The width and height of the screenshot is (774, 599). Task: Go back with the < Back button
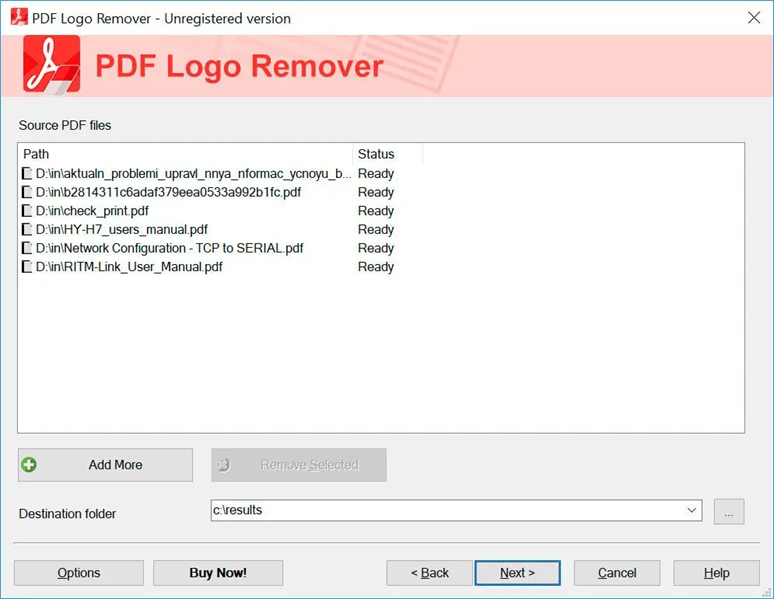429,573
